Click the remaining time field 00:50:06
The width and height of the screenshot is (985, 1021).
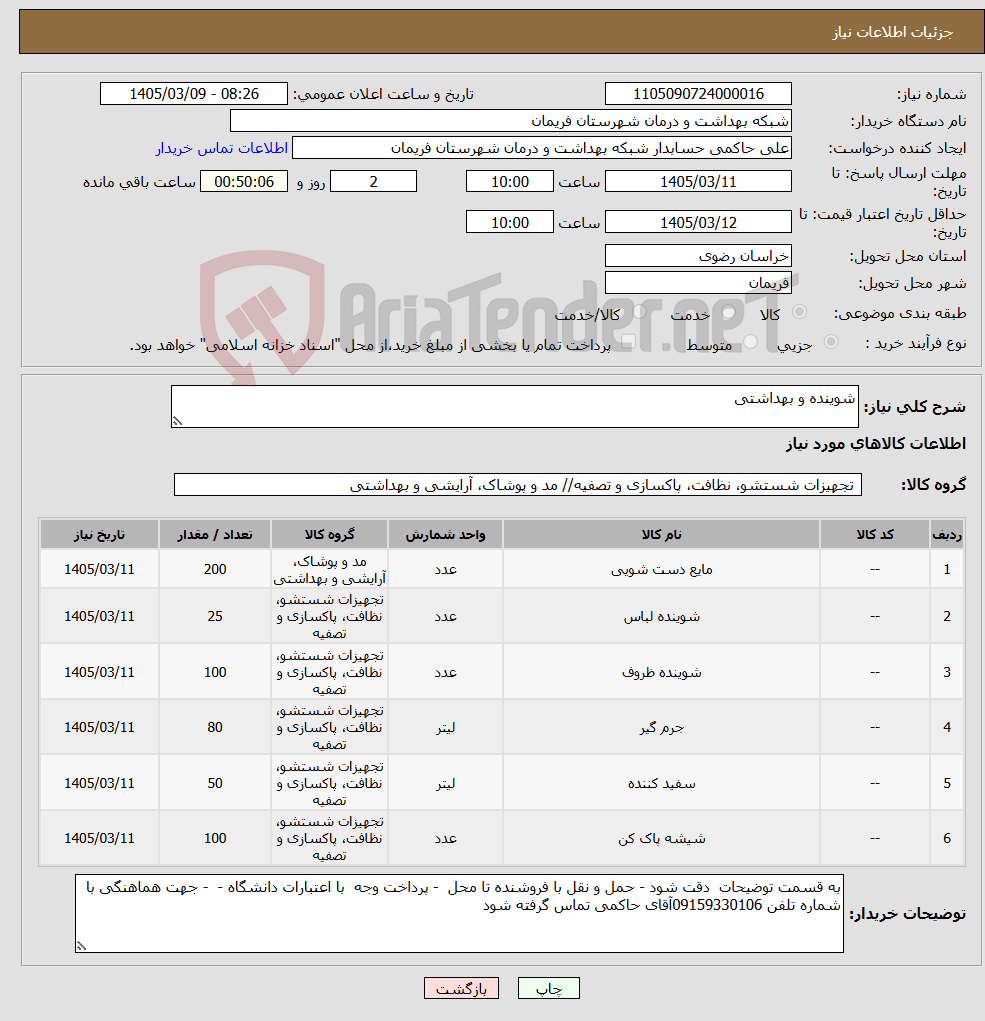tap(243, 182)
